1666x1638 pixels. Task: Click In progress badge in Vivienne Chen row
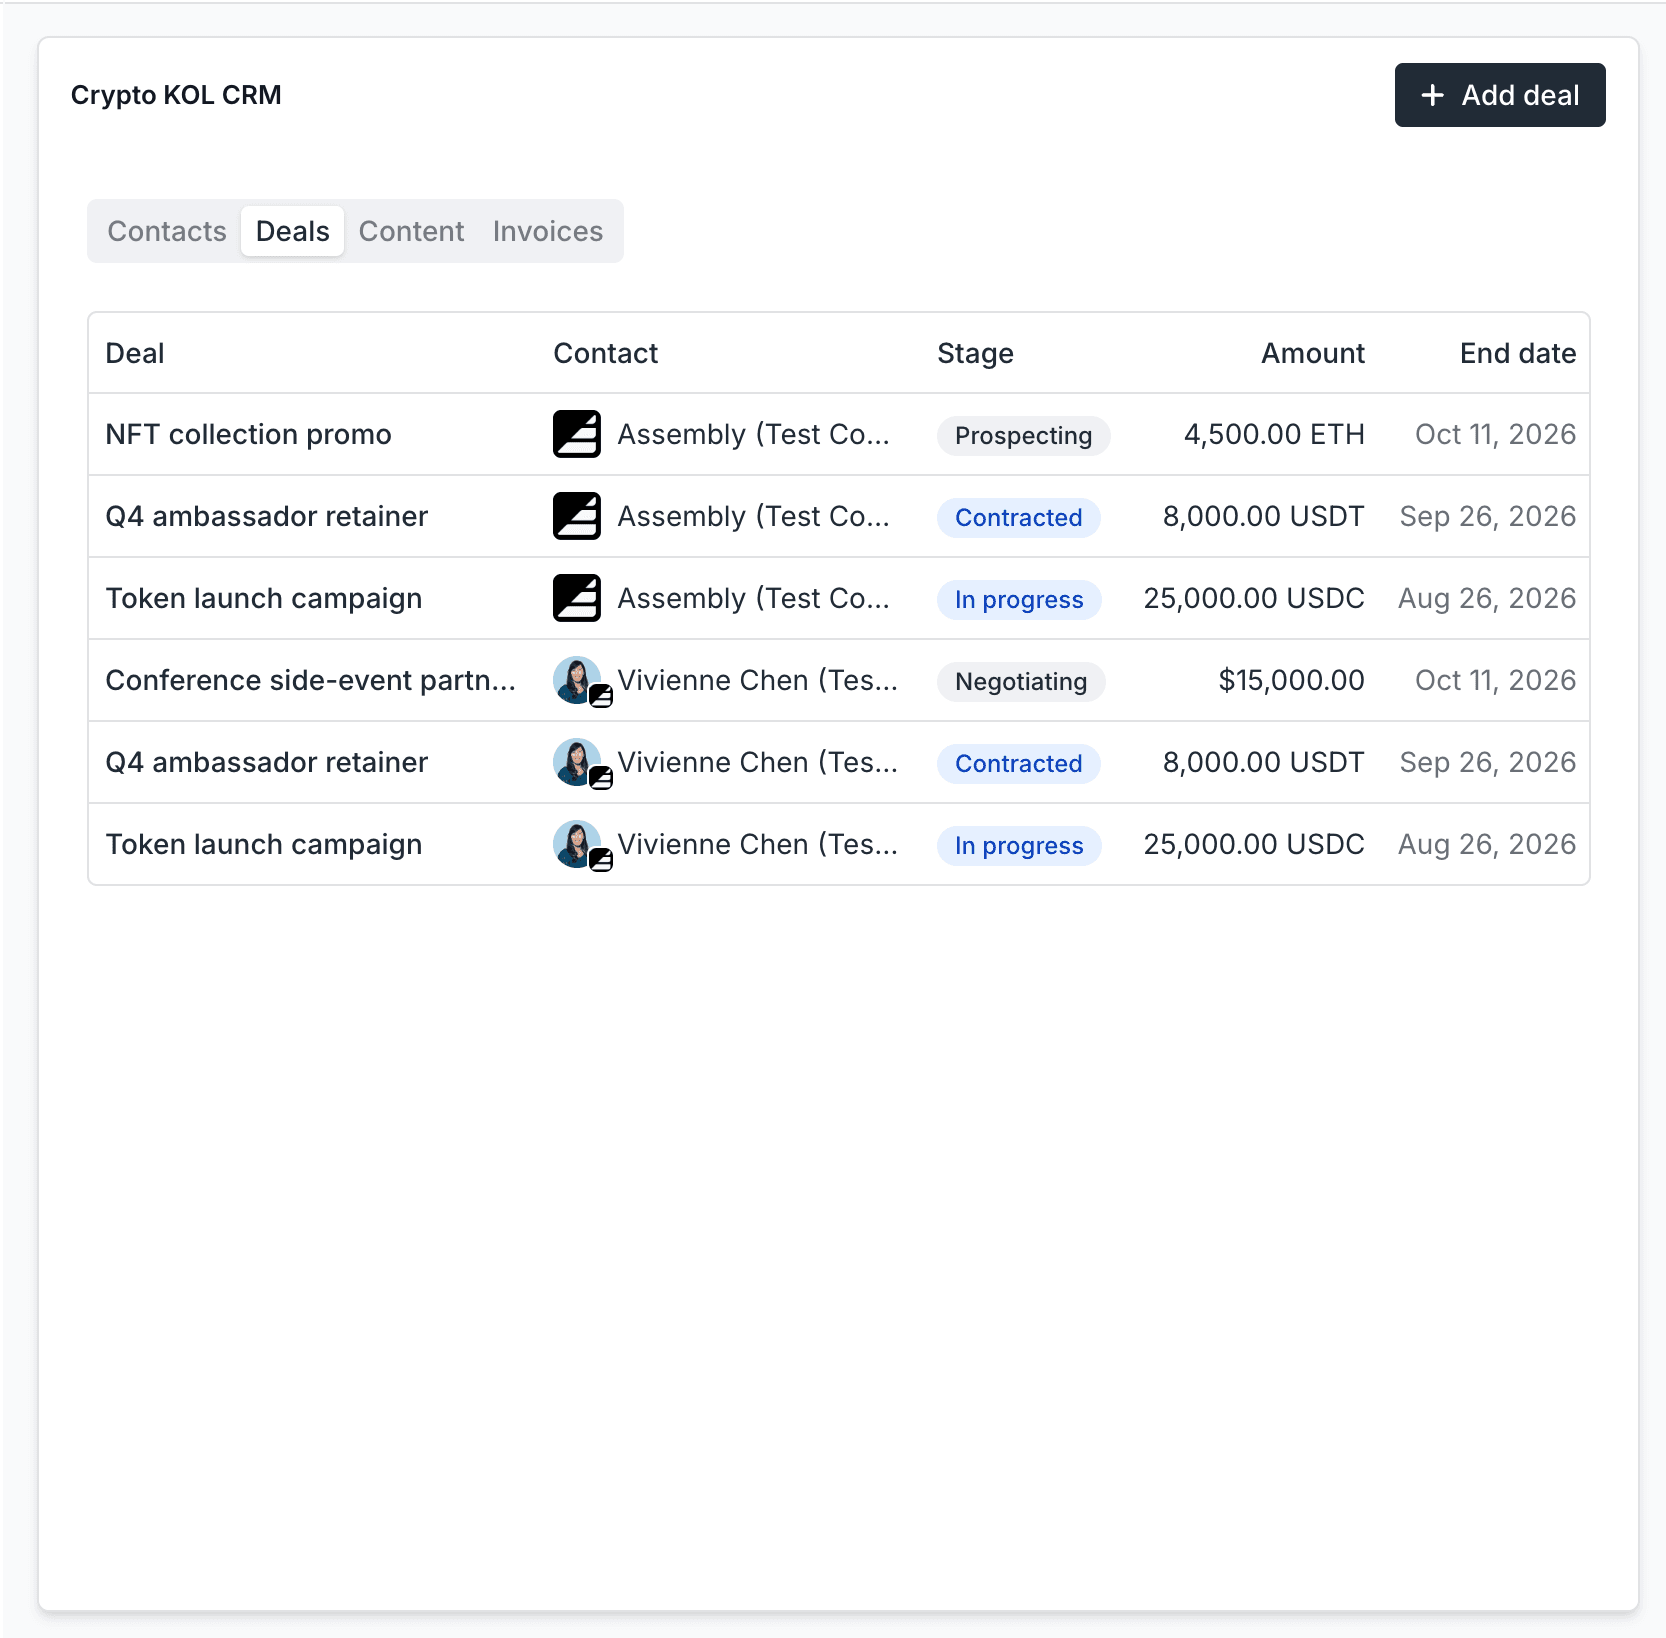click(x=1019, y=845)
